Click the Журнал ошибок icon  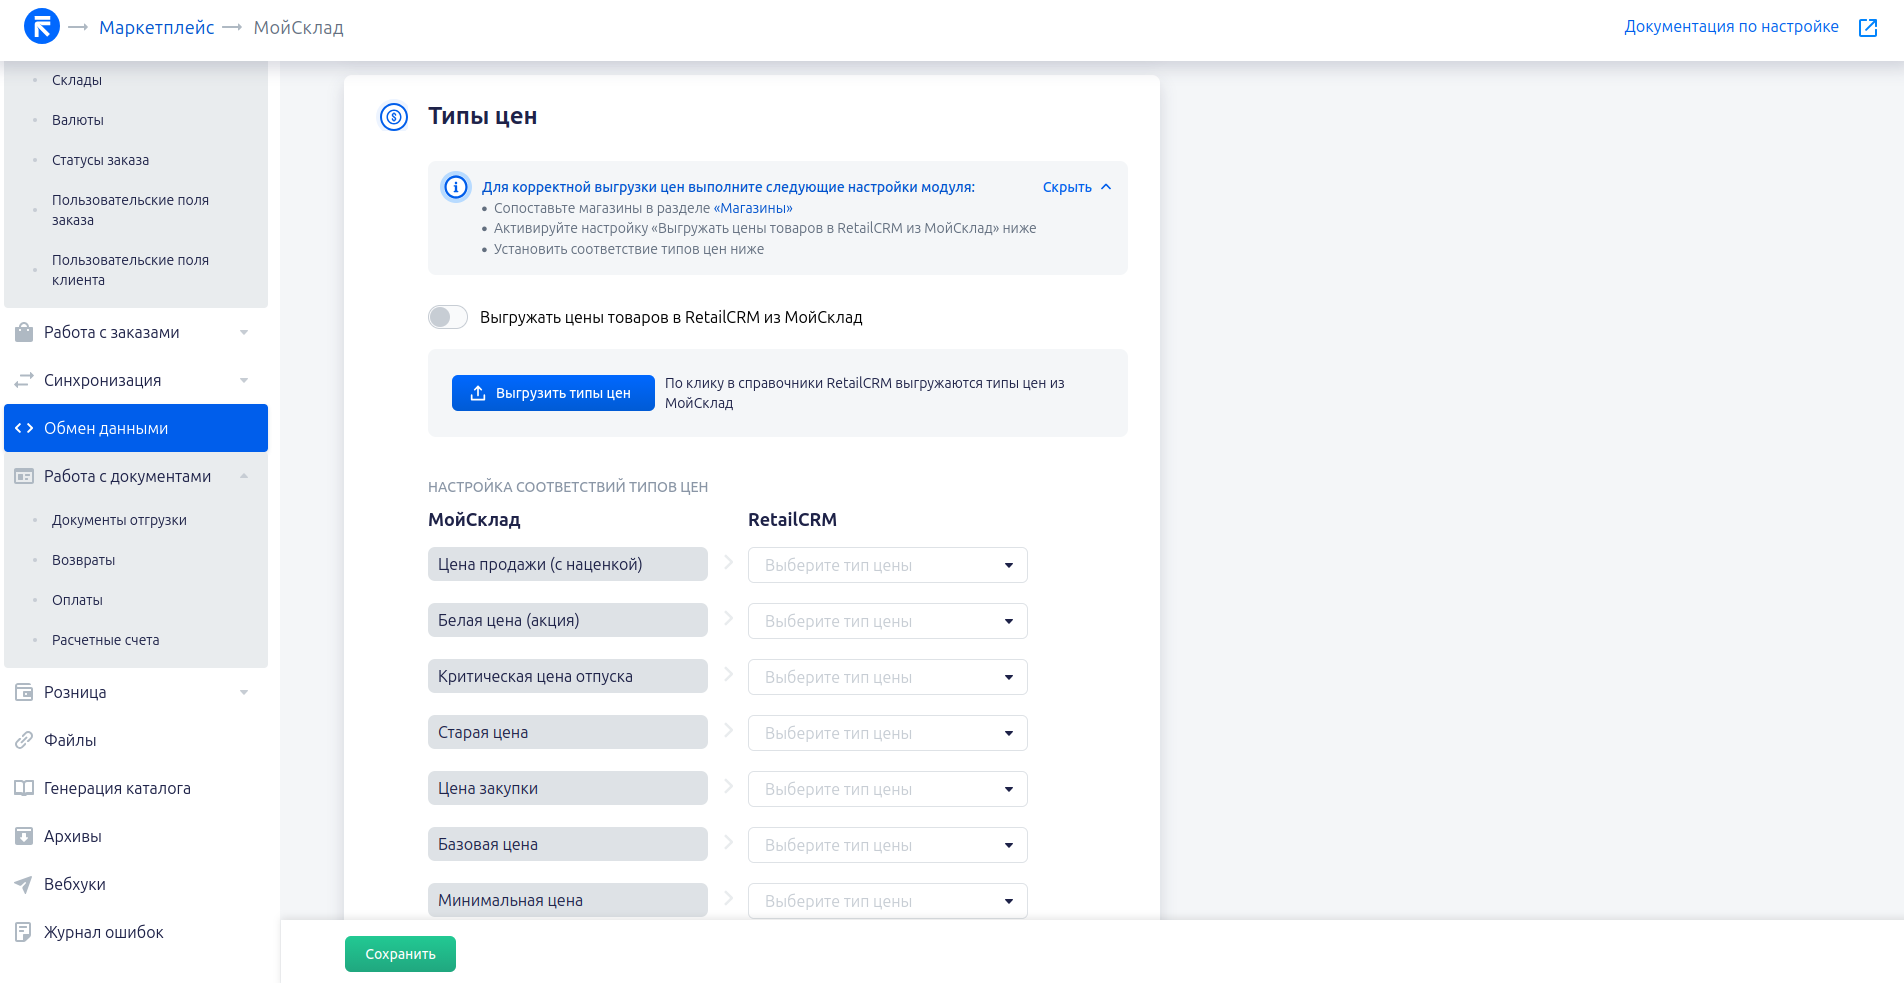24,932
